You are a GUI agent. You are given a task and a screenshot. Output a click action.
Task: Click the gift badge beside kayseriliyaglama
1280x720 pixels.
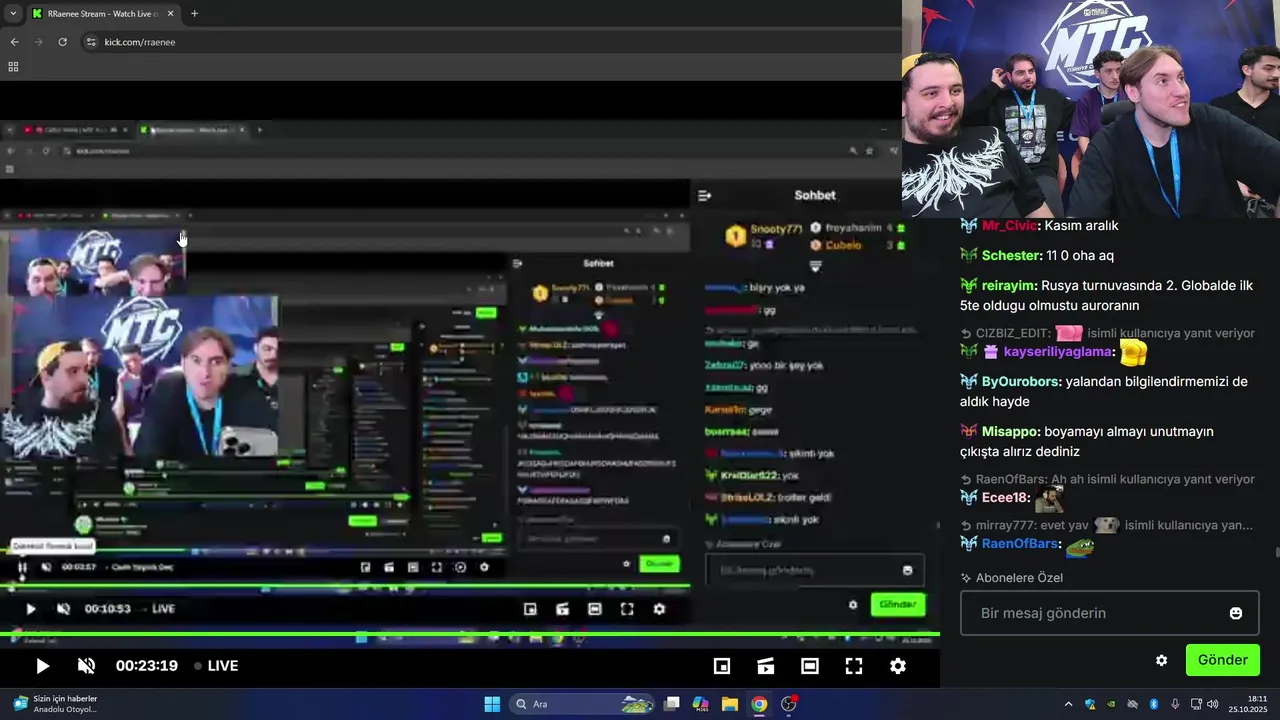(991, 352)
